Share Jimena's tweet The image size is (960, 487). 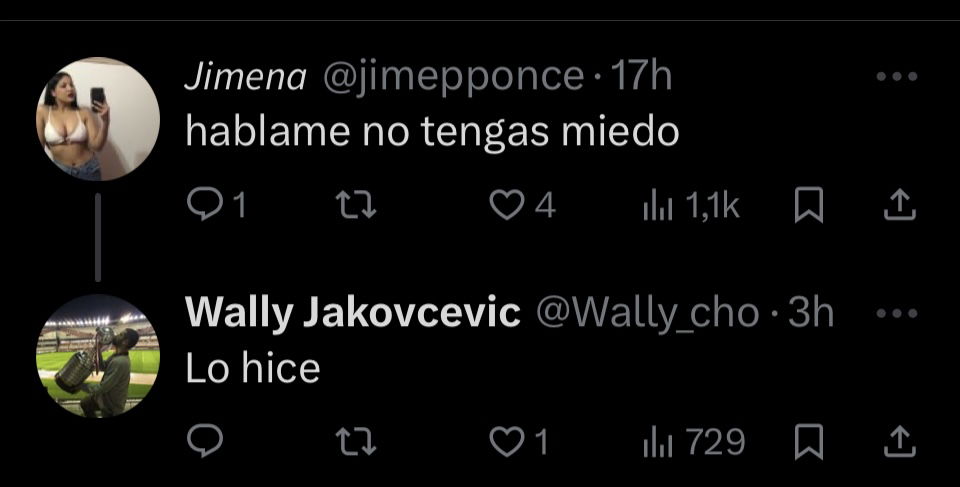[x=899, y=205]
